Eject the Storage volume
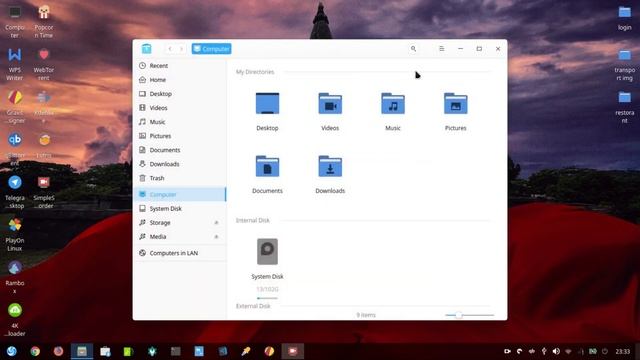Screen dimensions: 640x360 tap(216, 222)
